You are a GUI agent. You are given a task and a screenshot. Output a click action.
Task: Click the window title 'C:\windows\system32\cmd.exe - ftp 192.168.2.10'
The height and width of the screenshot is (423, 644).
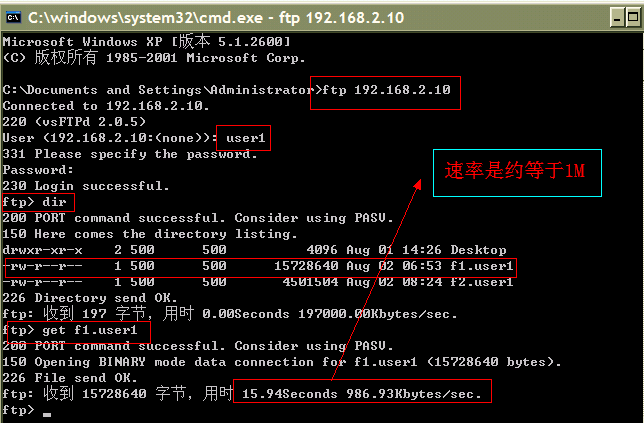coord(216,18)
